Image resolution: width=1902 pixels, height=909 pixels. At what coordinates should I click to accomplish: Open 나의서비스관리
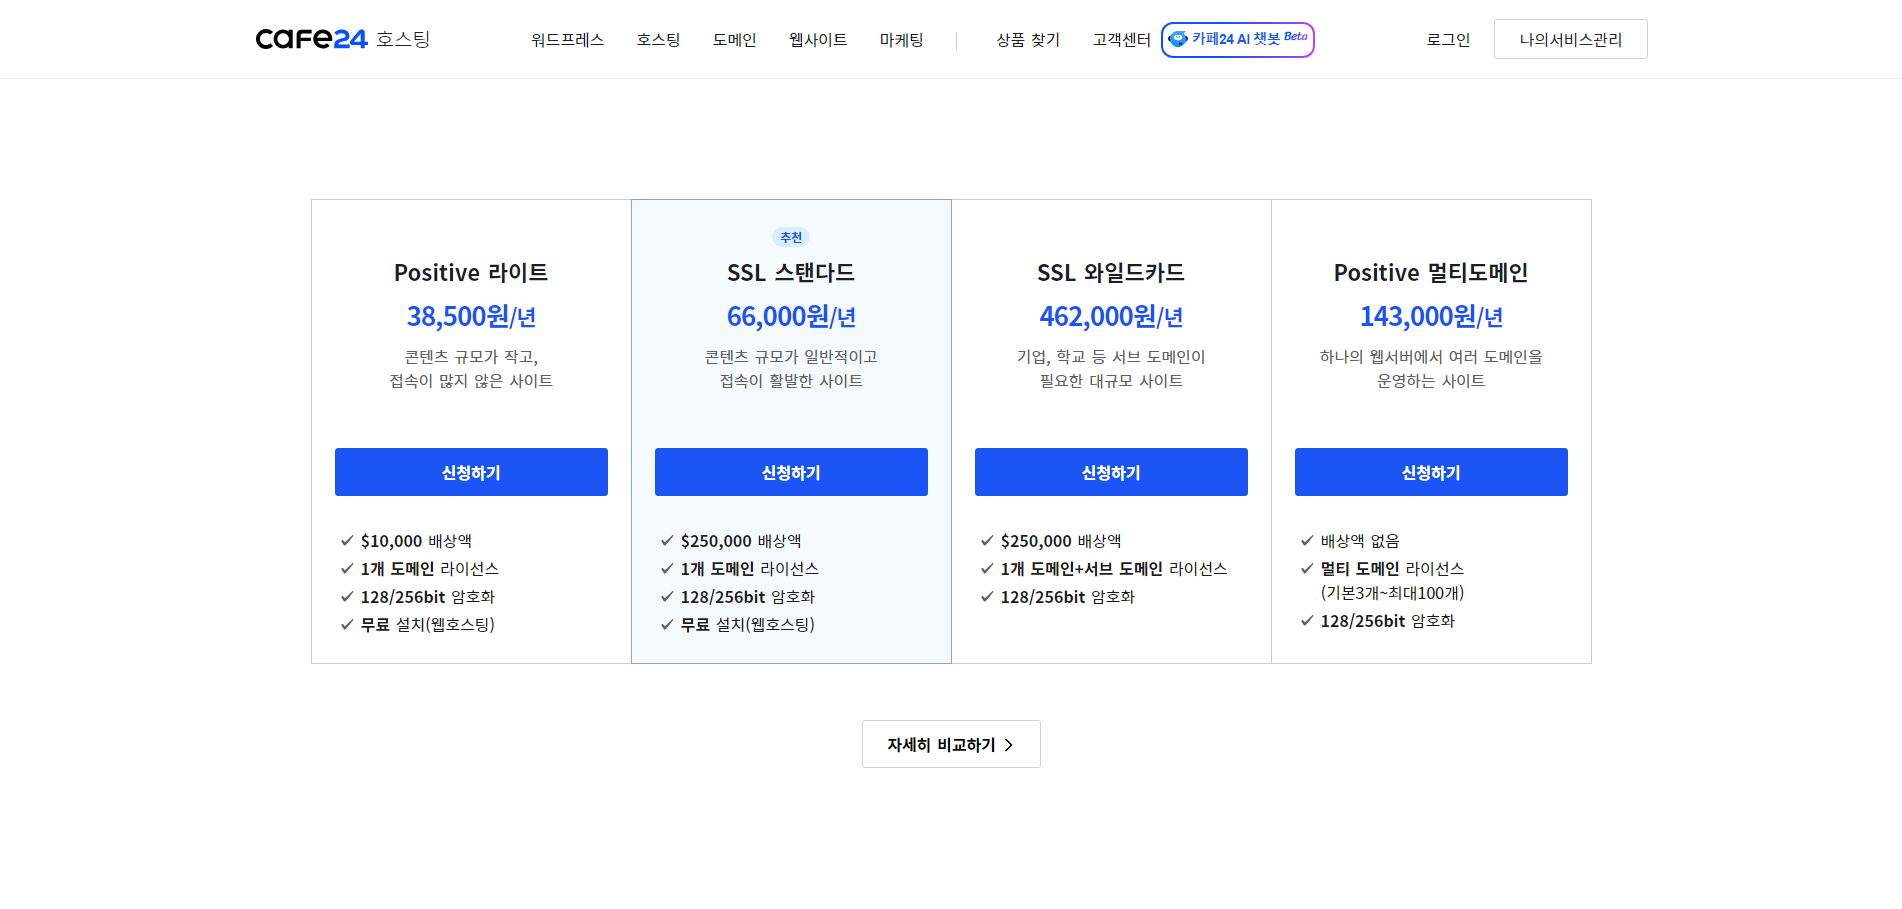click(1570, 38)
